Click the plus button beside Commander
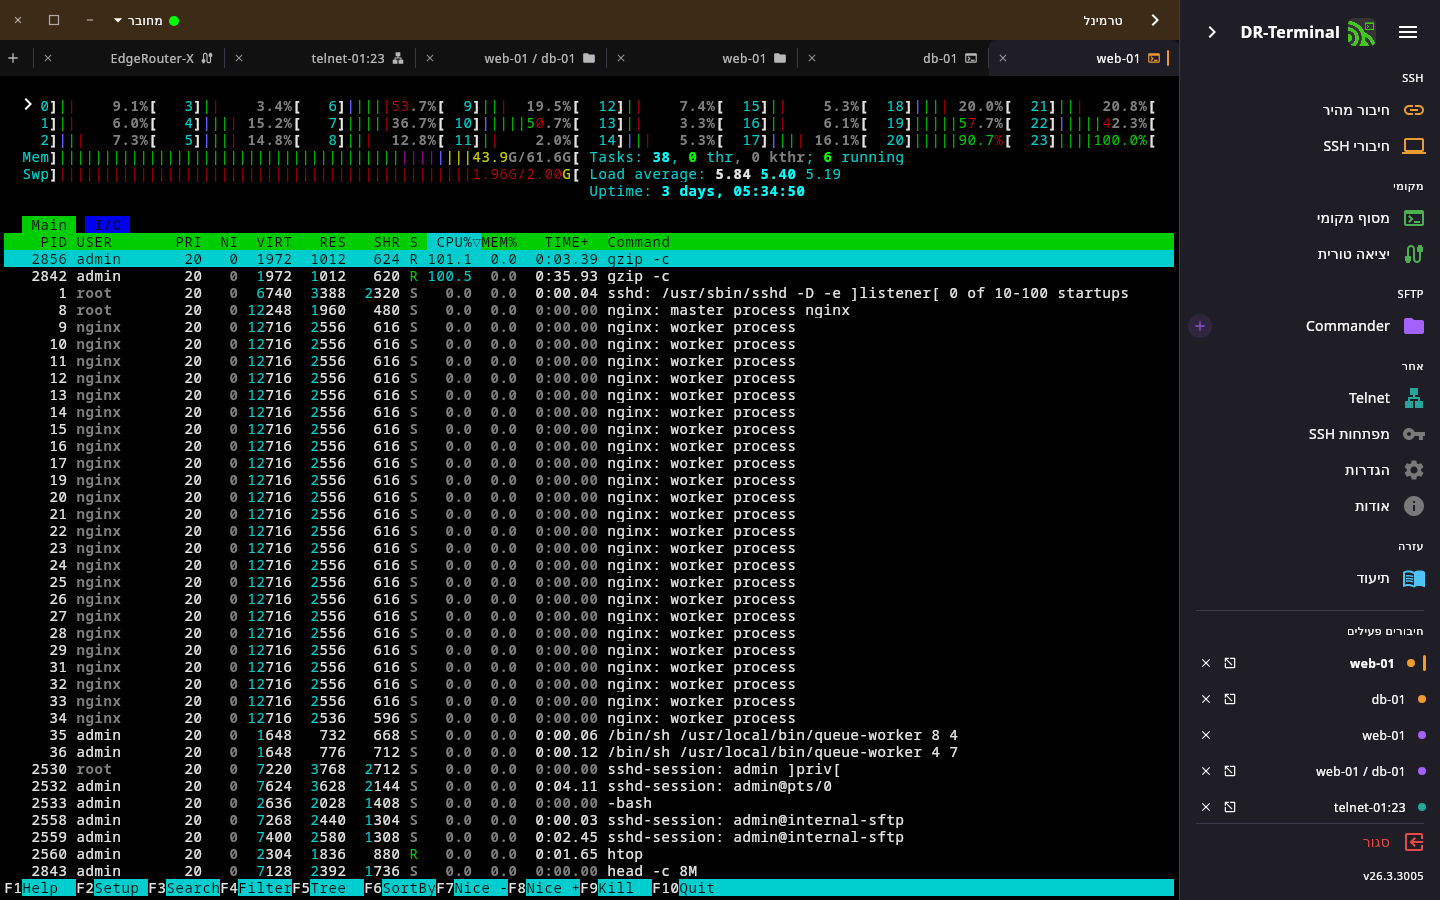The image size is (1440, 900). point(1200,326)
